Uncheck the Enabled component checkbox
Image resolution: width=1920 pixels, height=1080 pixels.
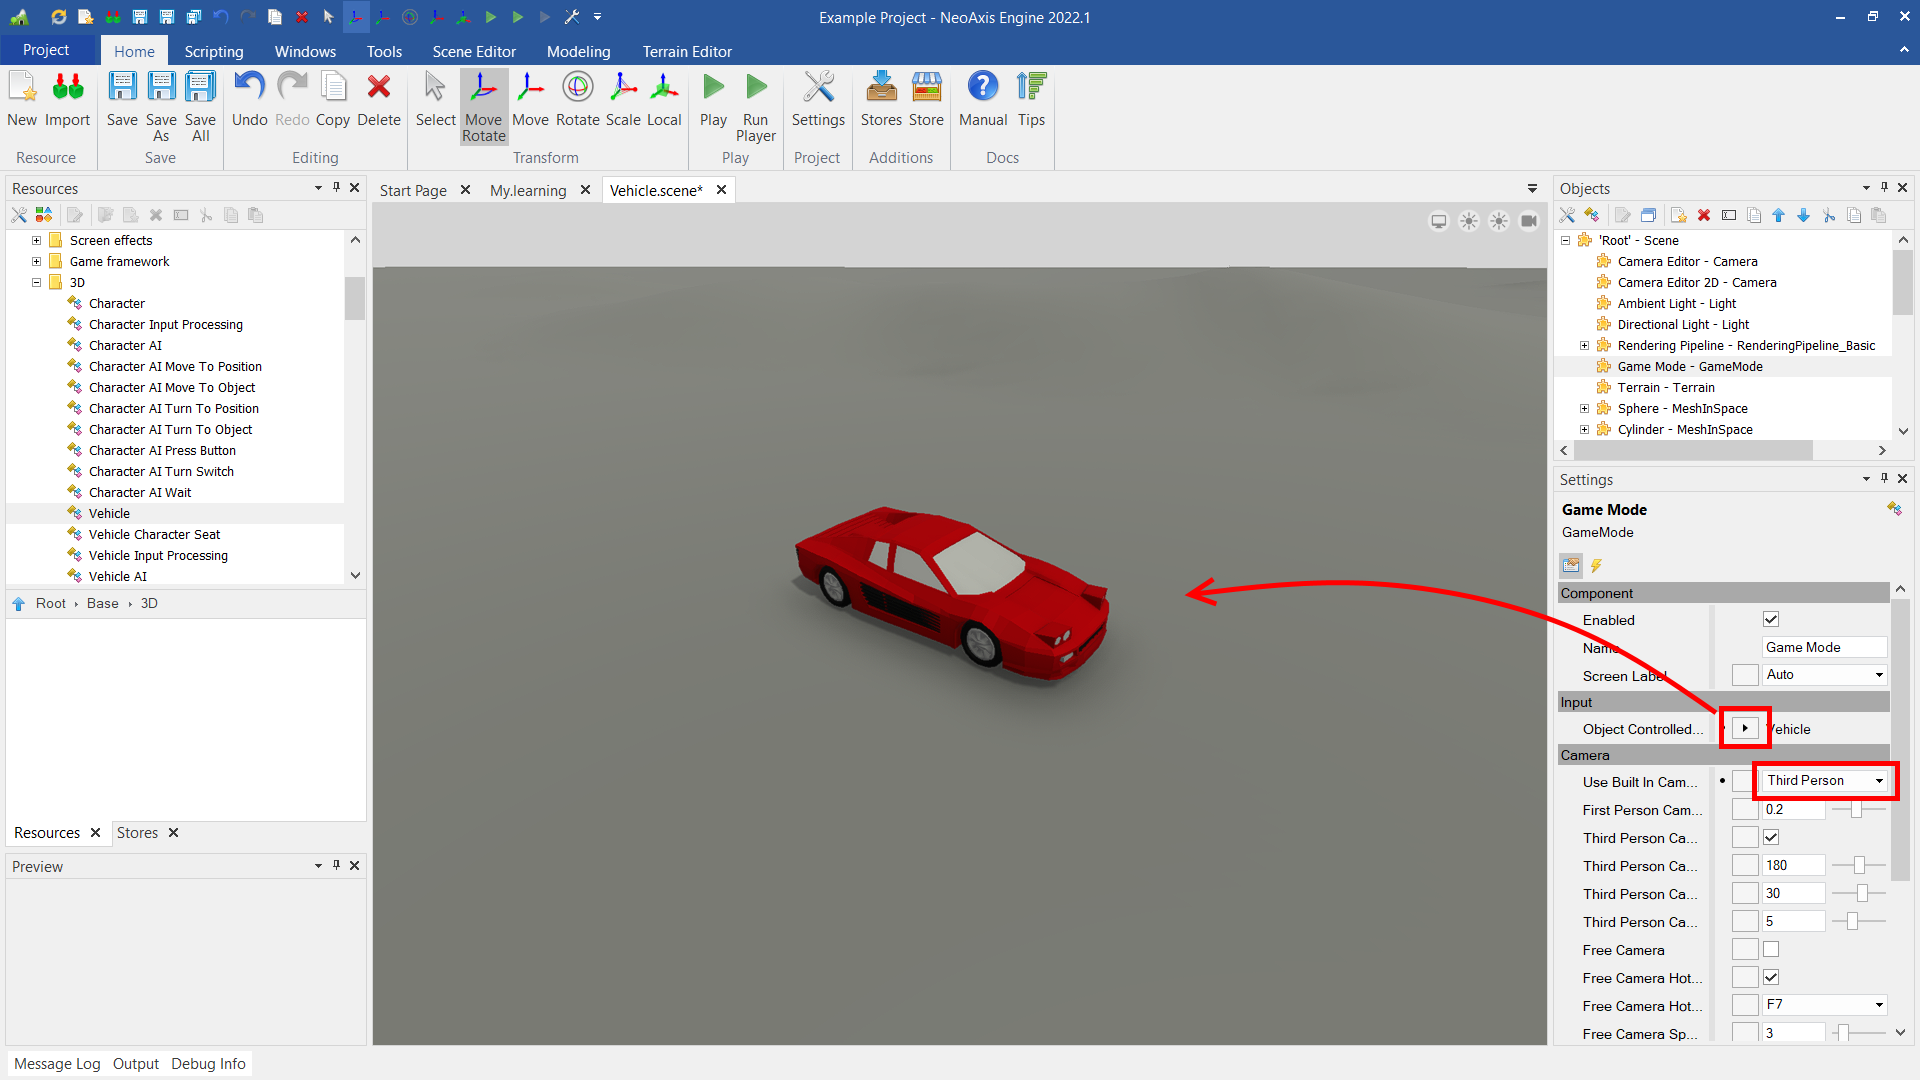tap(1771, 620)
